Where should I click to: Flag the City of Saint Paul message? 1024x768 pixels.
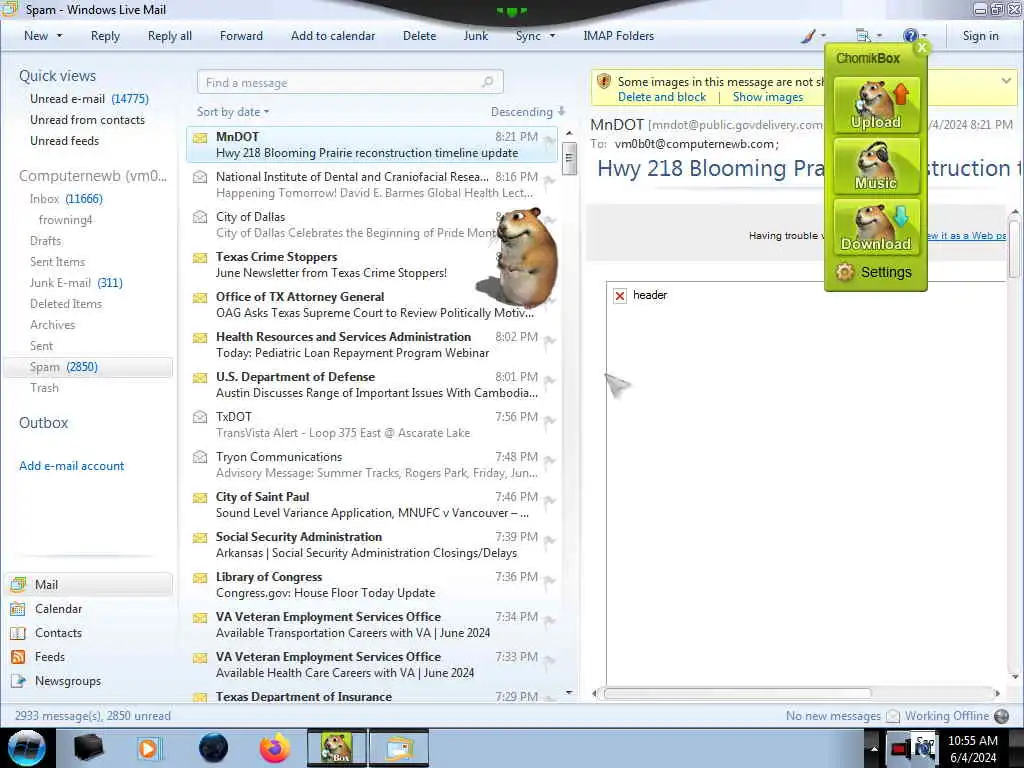[550, 501]
